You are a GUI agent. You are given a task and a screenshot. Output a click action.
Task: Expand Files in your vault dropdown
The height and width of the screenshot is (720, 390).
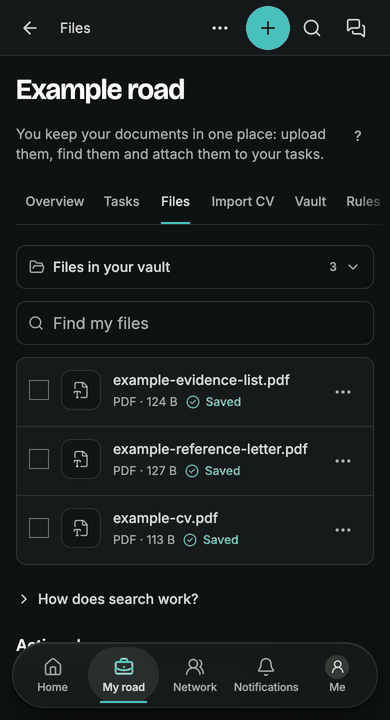(195, 267)
